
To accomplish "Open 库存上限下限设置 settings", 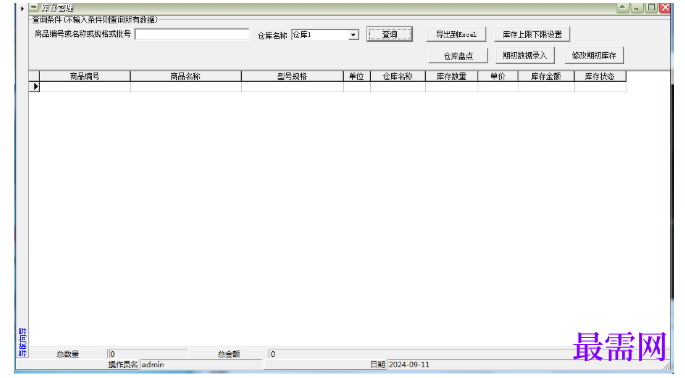I will coord(532,35).
